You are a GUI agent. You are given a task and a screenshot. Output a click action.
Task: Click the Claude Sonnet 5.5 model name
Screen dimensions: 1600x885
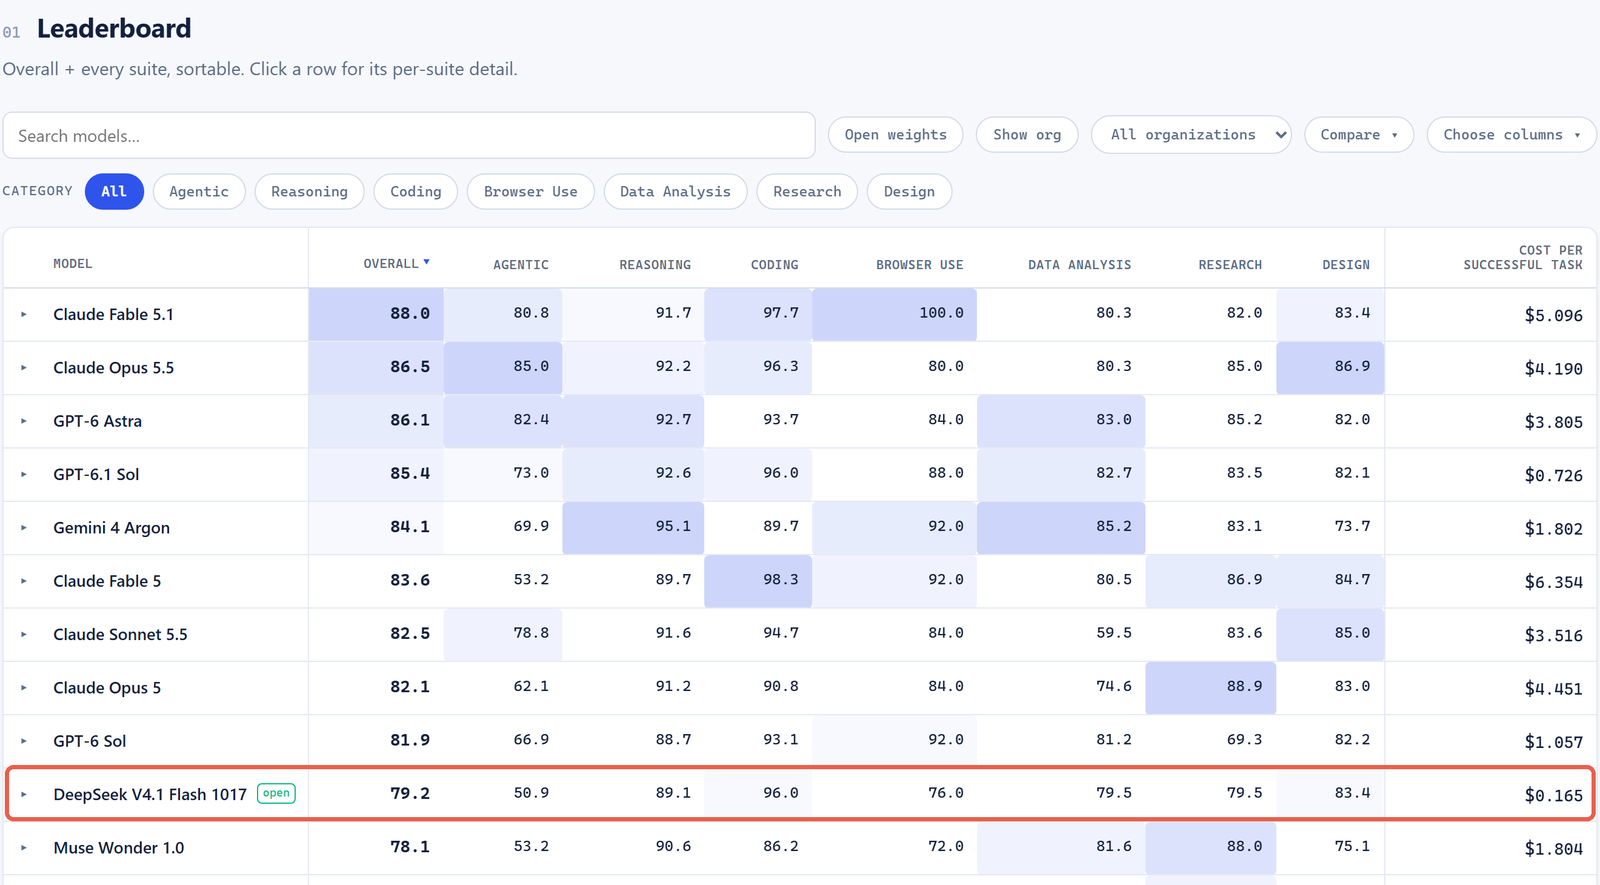(x=120, y=634)
